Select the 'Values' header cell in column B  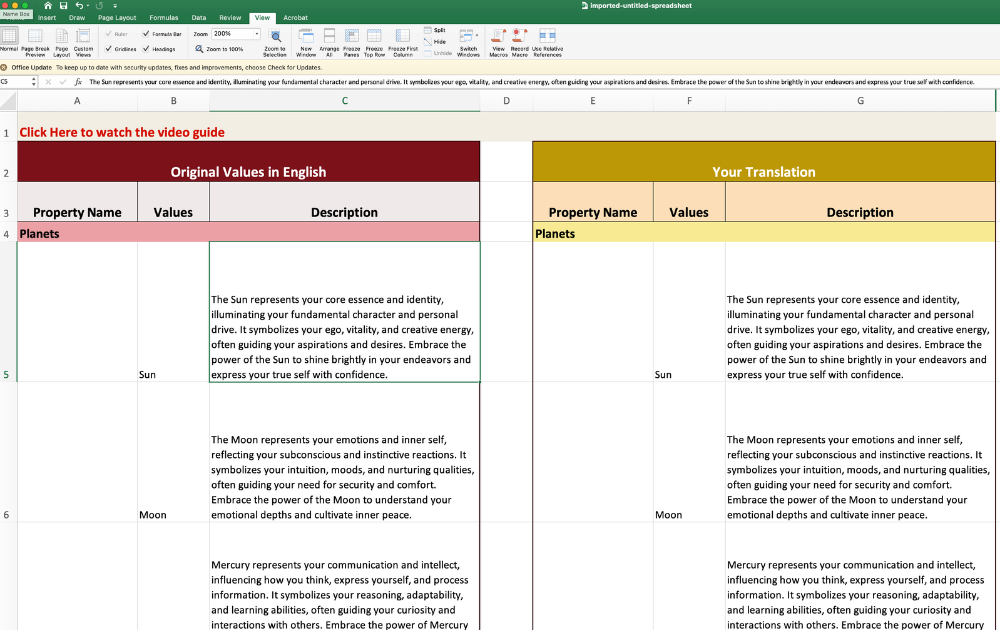point(173,202)
